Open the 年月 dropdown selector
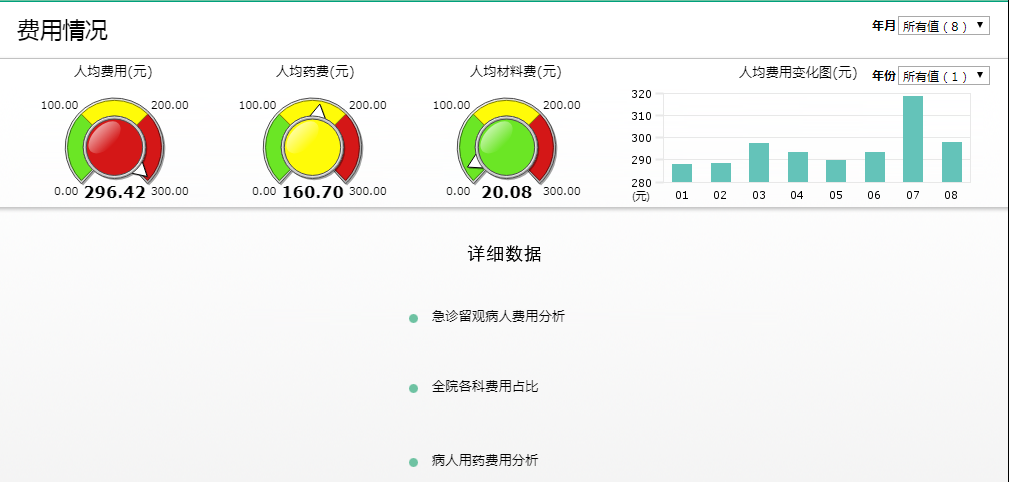1009x482 pixels. (x=943, y=26)
